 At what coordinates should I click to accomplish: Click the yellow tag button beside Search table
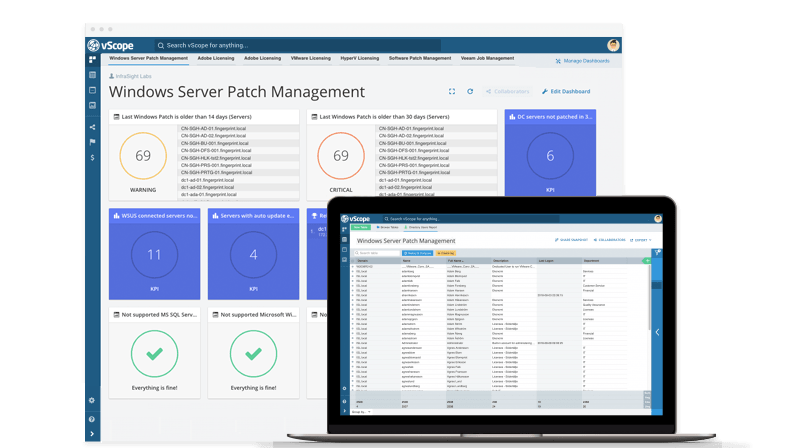tap(445, 253)
